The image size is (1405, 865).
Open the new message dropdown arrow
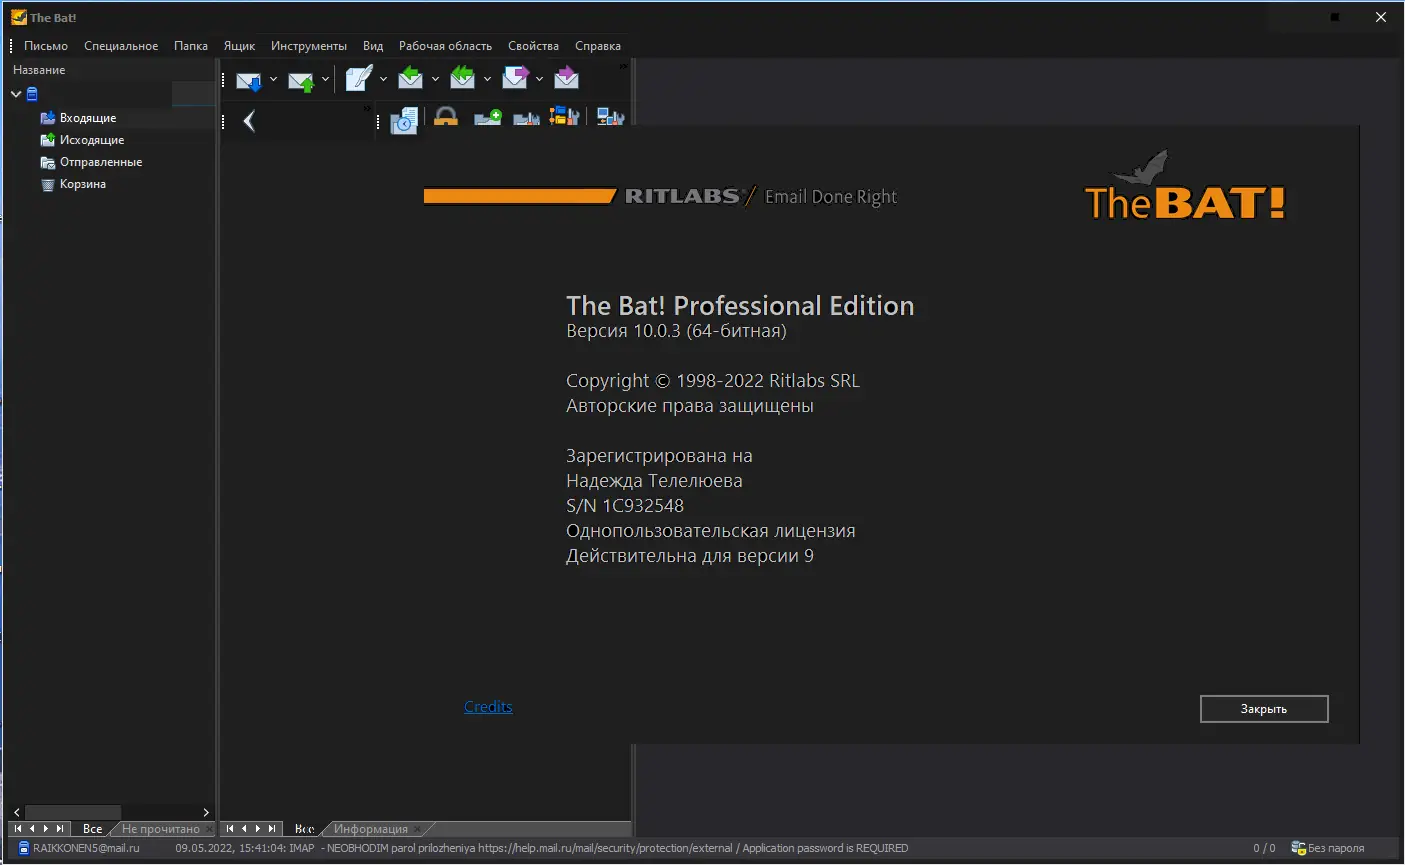tap(383, 79)
